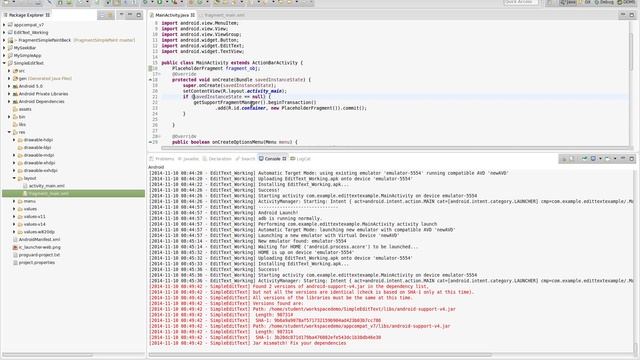Select the assets folder
640x360 pixels.
tap(25, 109)
